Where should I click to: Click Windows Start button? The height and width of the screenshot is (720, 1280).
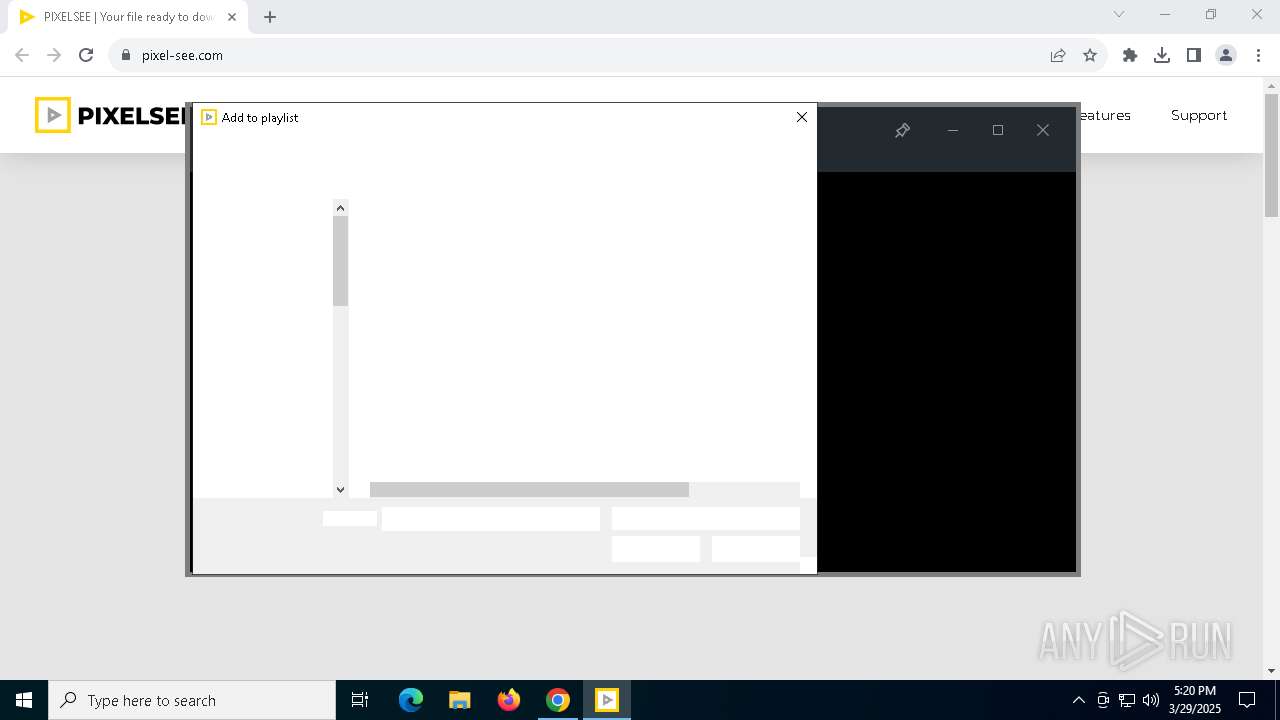tap(24, 700)
